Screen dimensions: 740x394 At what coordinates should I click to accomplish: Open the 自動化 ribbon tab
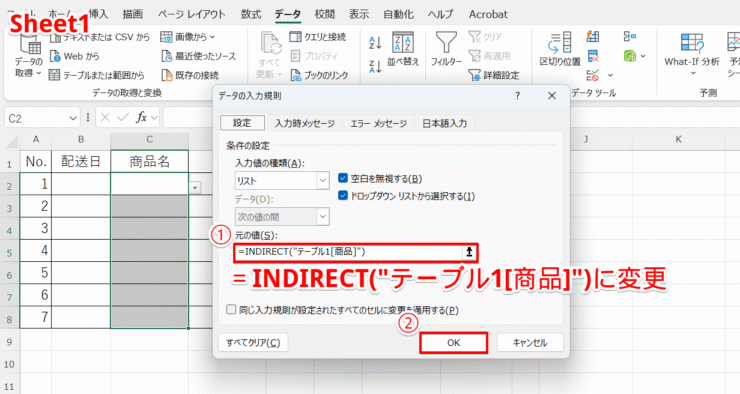click(398, 14)
